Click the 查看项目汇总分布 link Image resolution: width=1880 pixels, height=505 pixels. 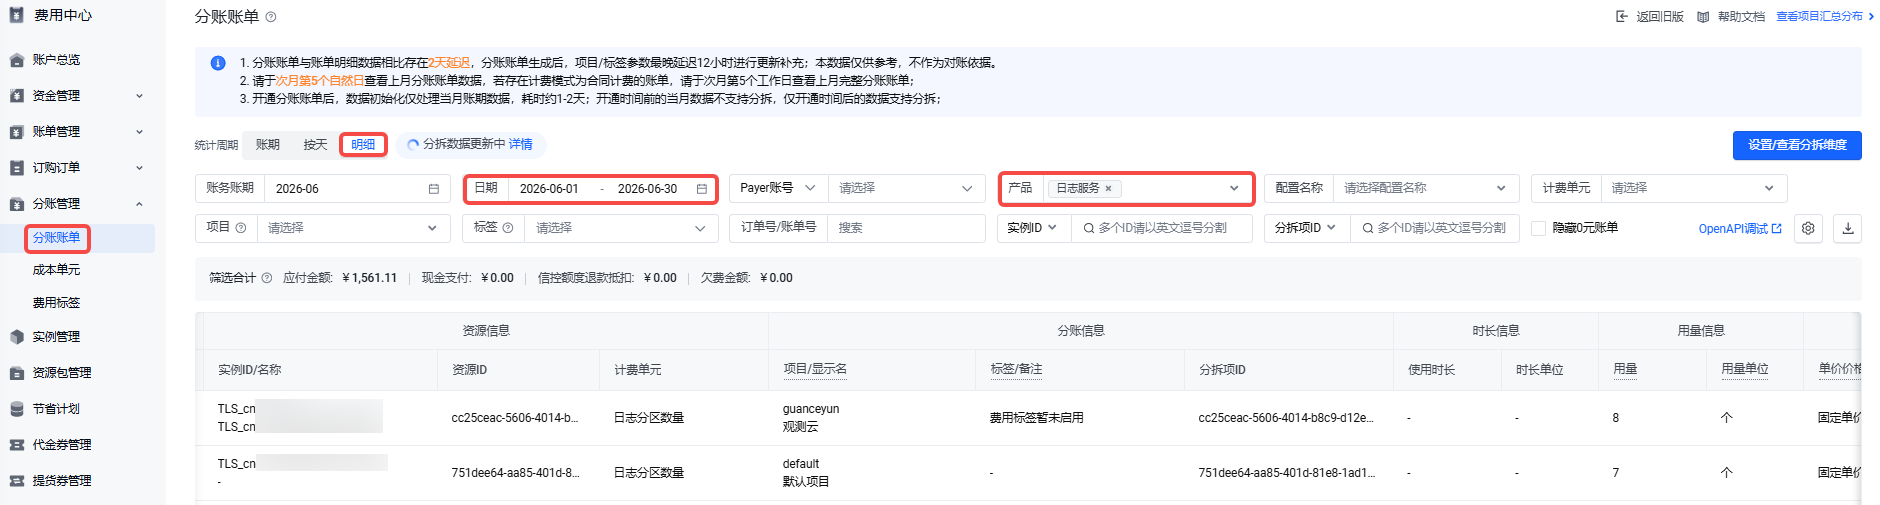[x=1825, y=17]
